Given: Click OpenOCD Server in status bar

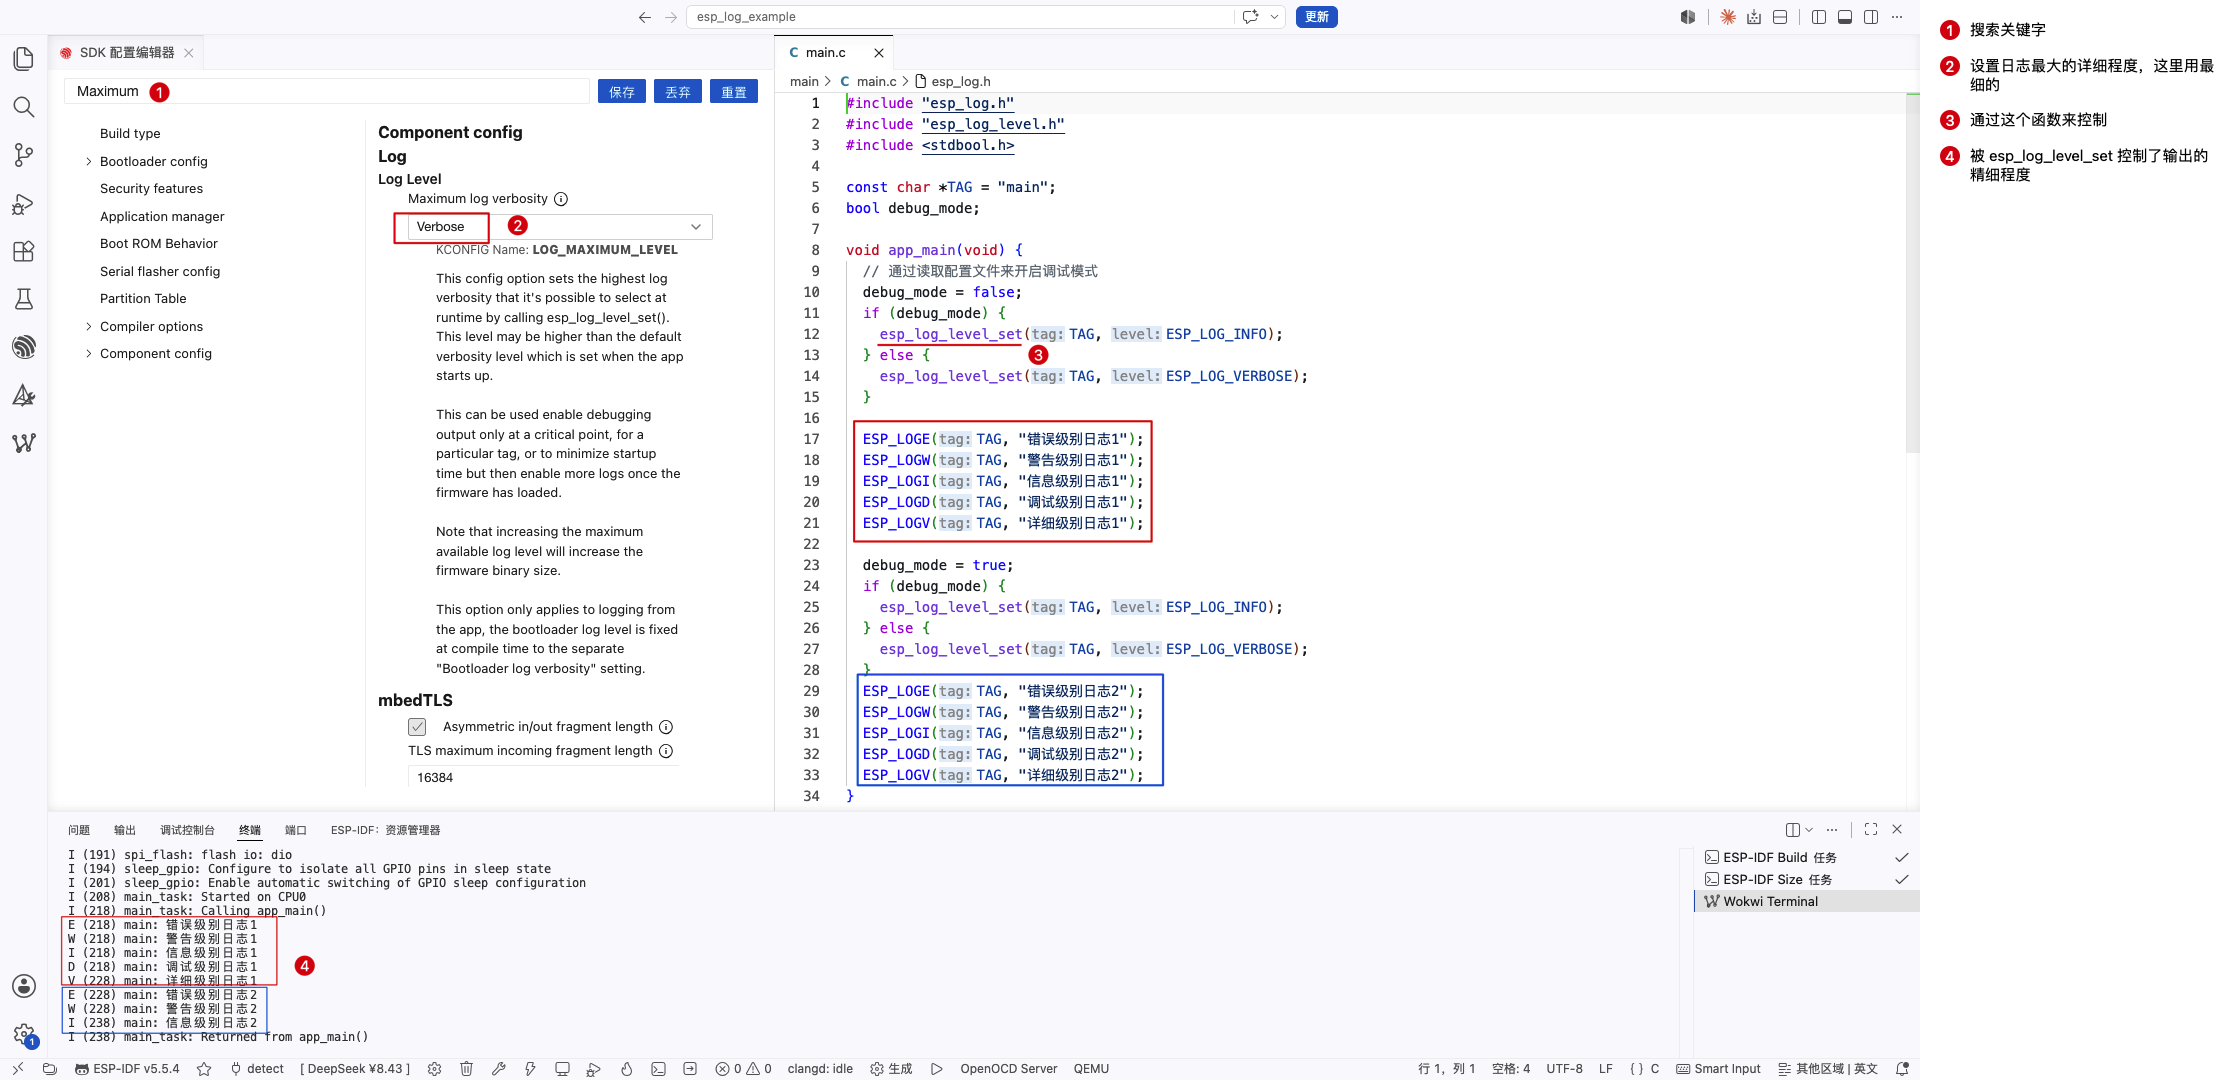Looking at the screenshot, I should pyautogui.click(x=1008, y=1069).
